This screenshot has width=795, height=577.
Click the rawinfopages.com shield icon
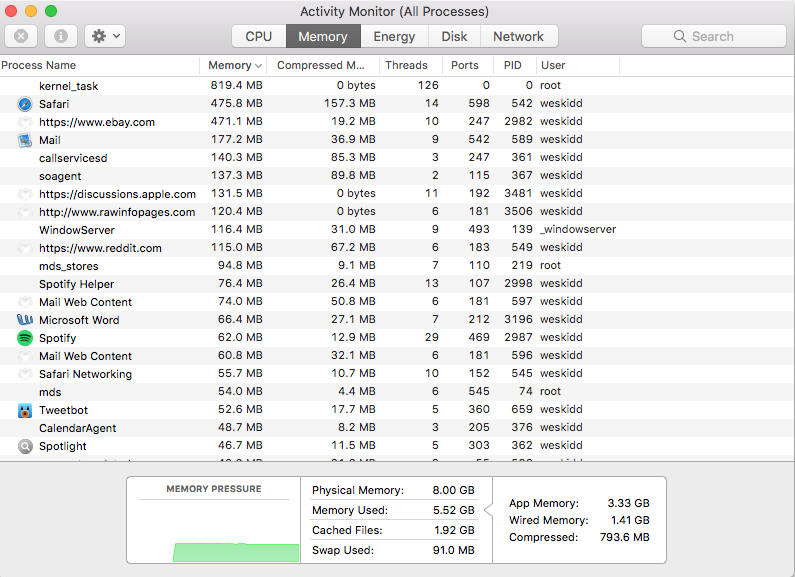click(x=25, y=212)
